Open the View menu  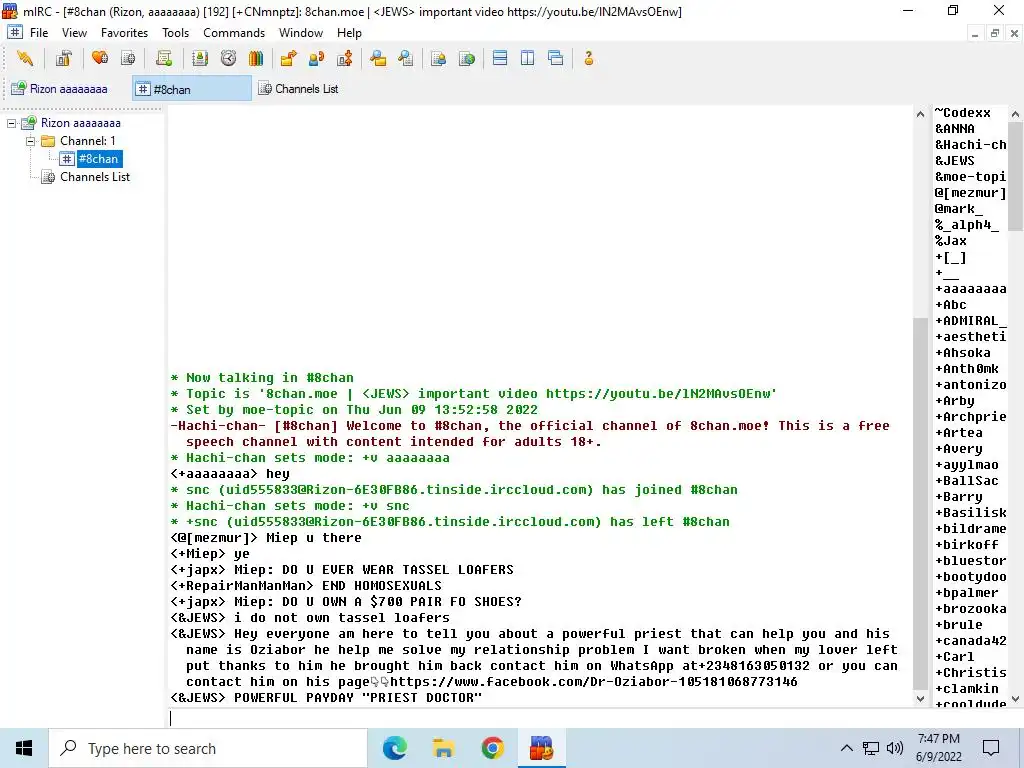[74, 33]
